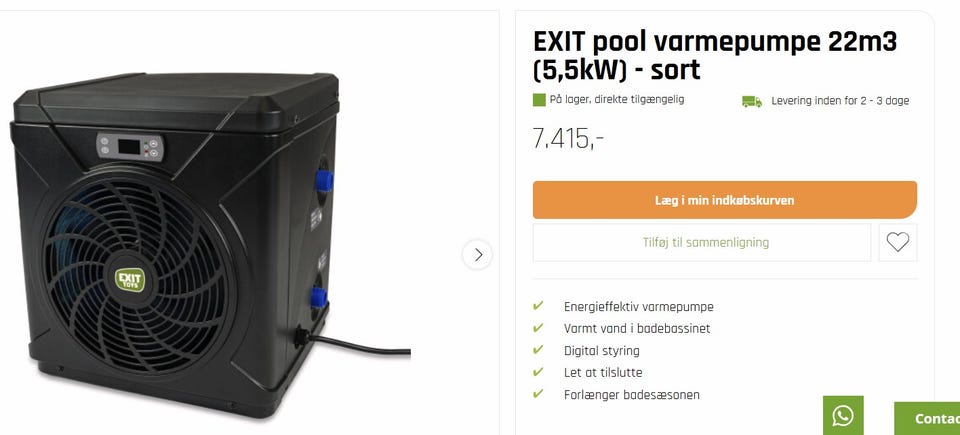Click the green in-stock indicator square

coord(539,100)
